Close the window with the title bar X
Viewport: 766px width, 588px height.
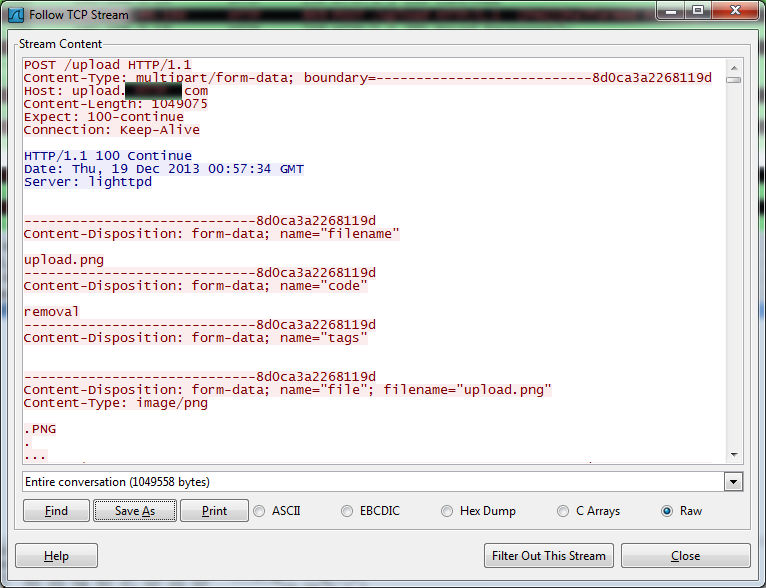tap(734, 11)
